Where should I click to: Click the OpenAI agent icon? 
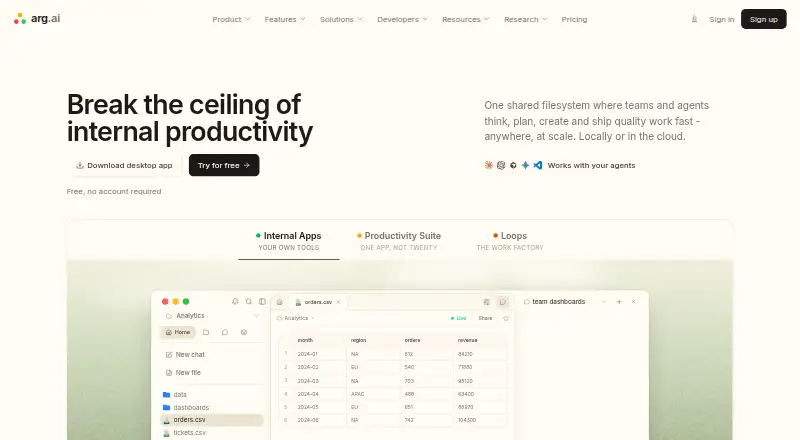point(501,165)
